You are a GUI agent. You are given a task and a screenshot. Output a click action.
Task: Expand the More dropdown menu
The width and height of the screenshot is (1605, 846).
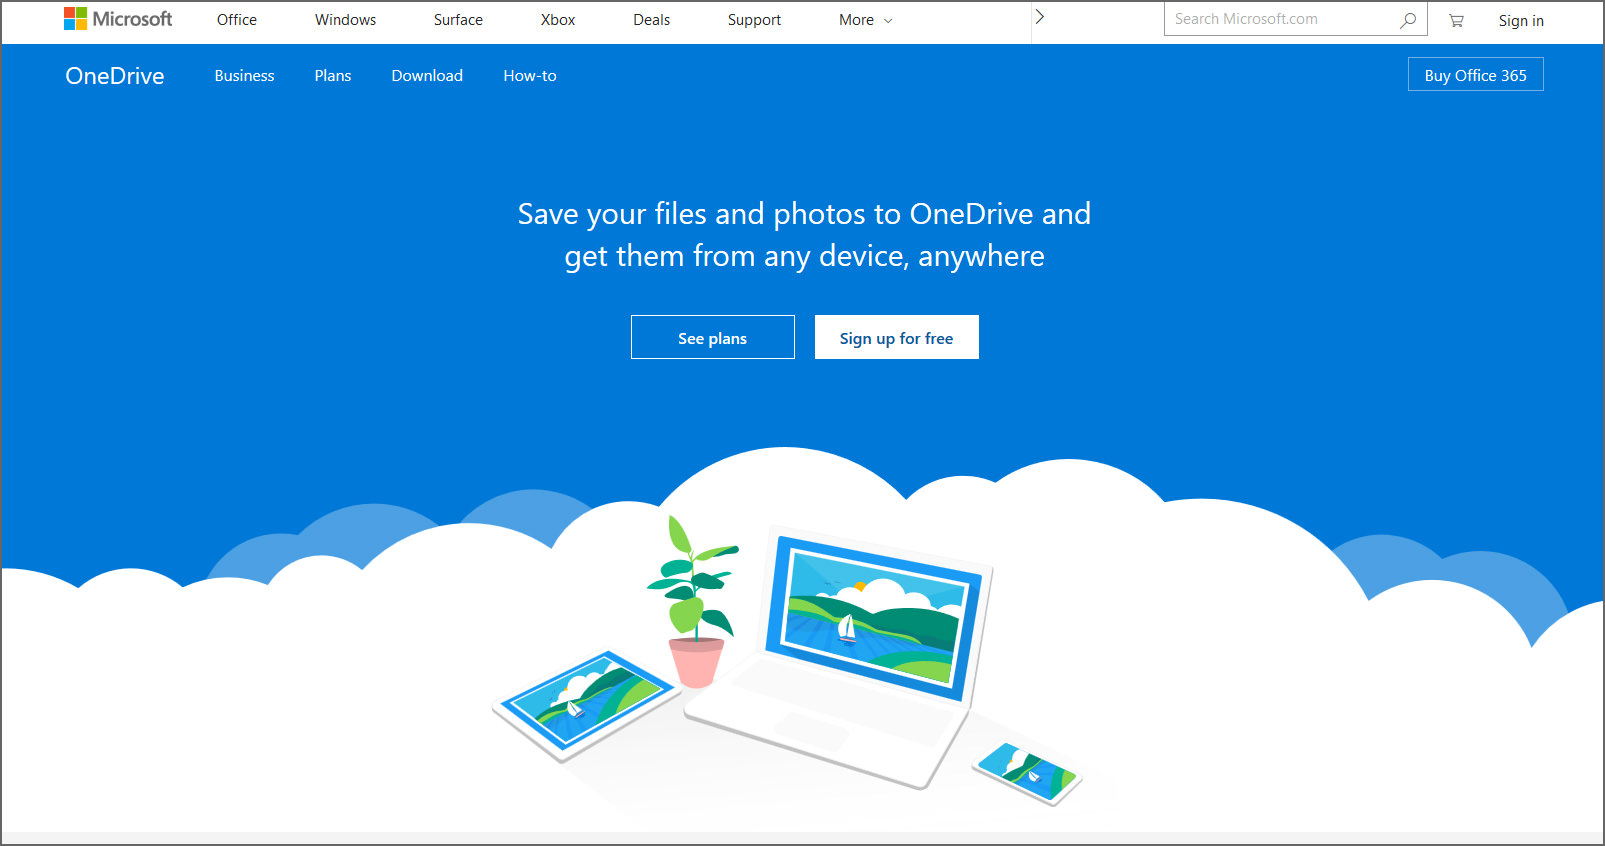tap(865, 20)
